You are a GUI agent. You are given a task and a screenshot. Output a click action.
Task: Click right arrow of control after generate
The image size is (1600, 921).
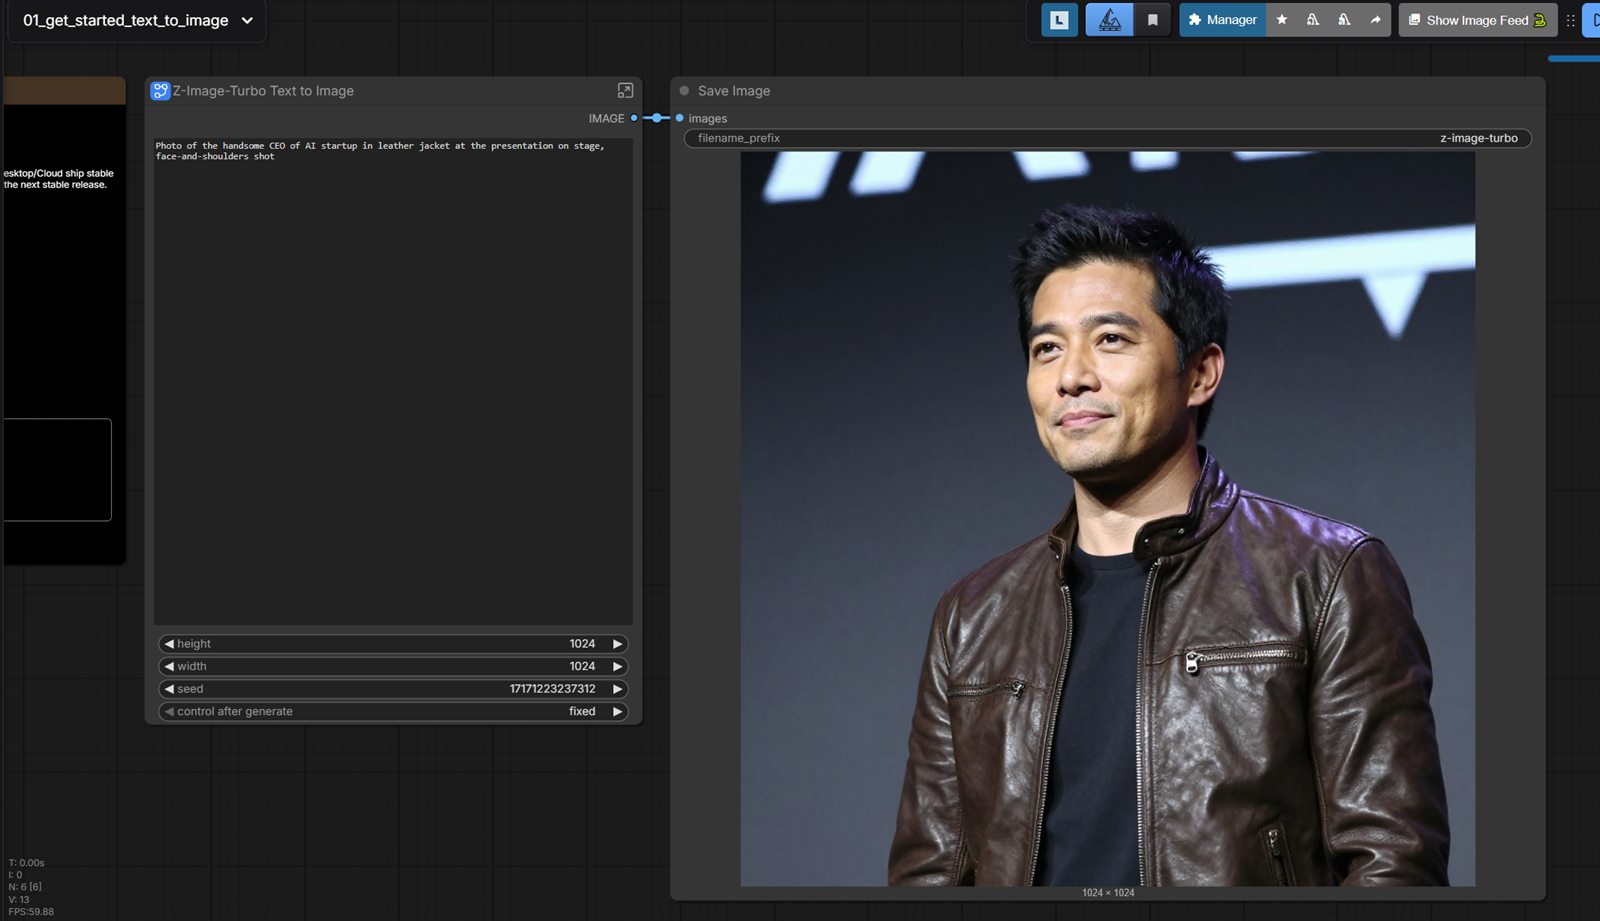point(617,712)
